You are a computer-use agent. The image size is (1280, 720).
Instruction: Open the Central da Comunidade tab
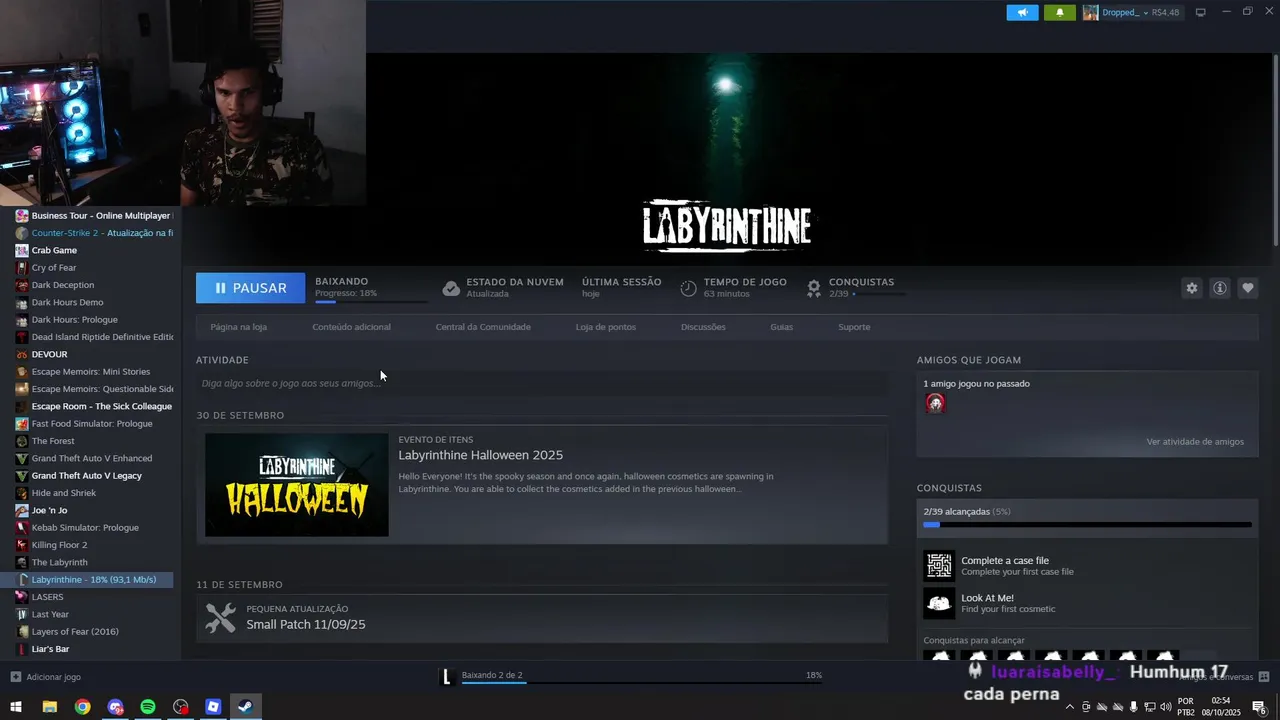(x=483, y=327)
